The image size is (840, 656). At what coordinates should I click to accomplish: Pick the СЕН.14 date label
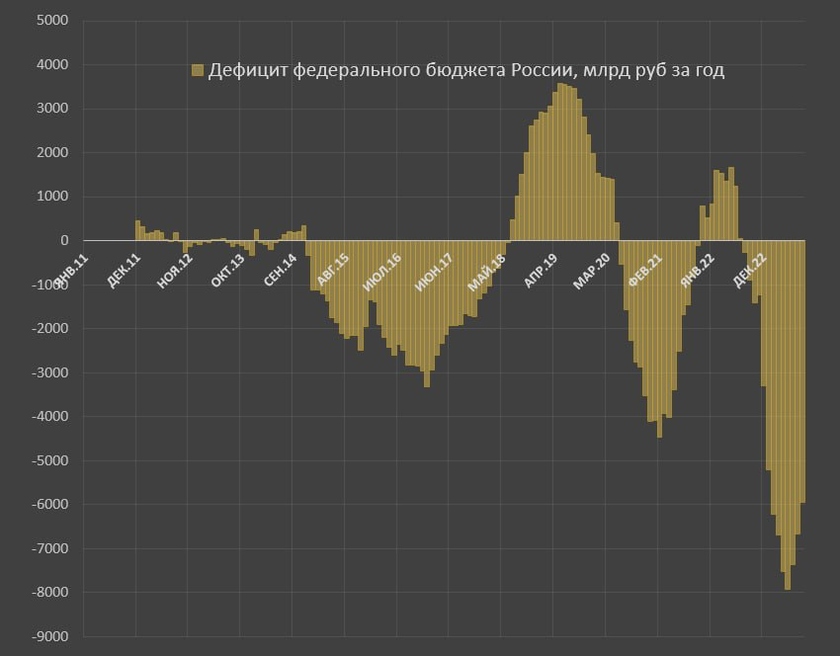(280, 270)
